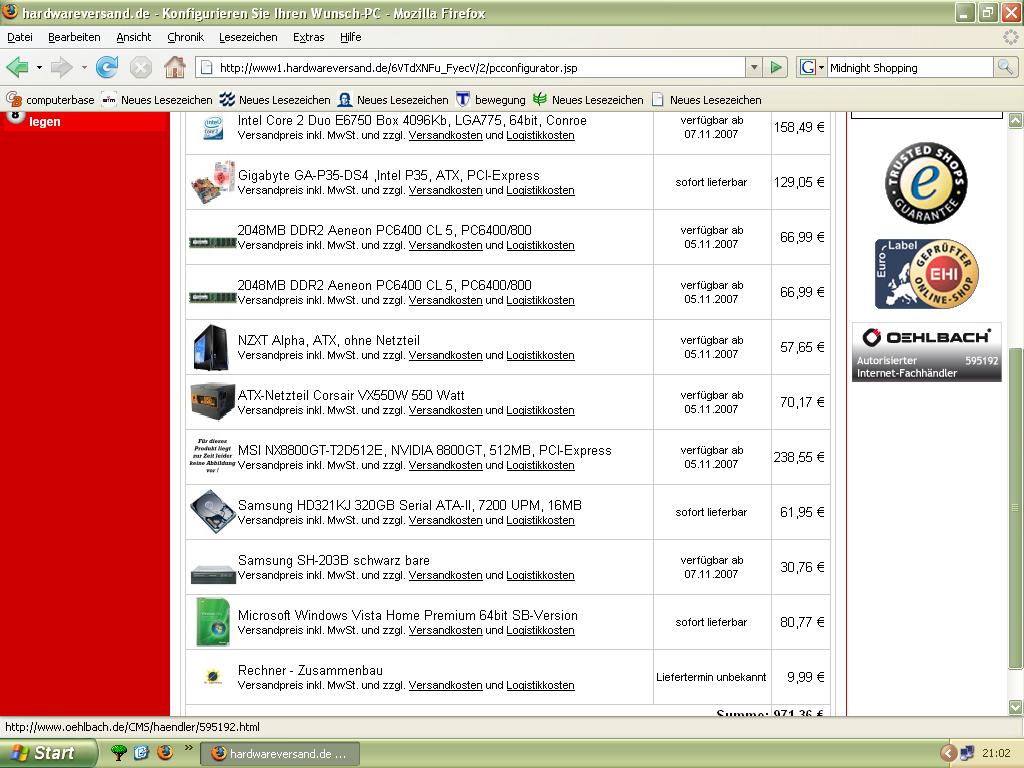Open the last Neues Lesezeichen page bookmark

pyautogui.click(x=707, y=100)
